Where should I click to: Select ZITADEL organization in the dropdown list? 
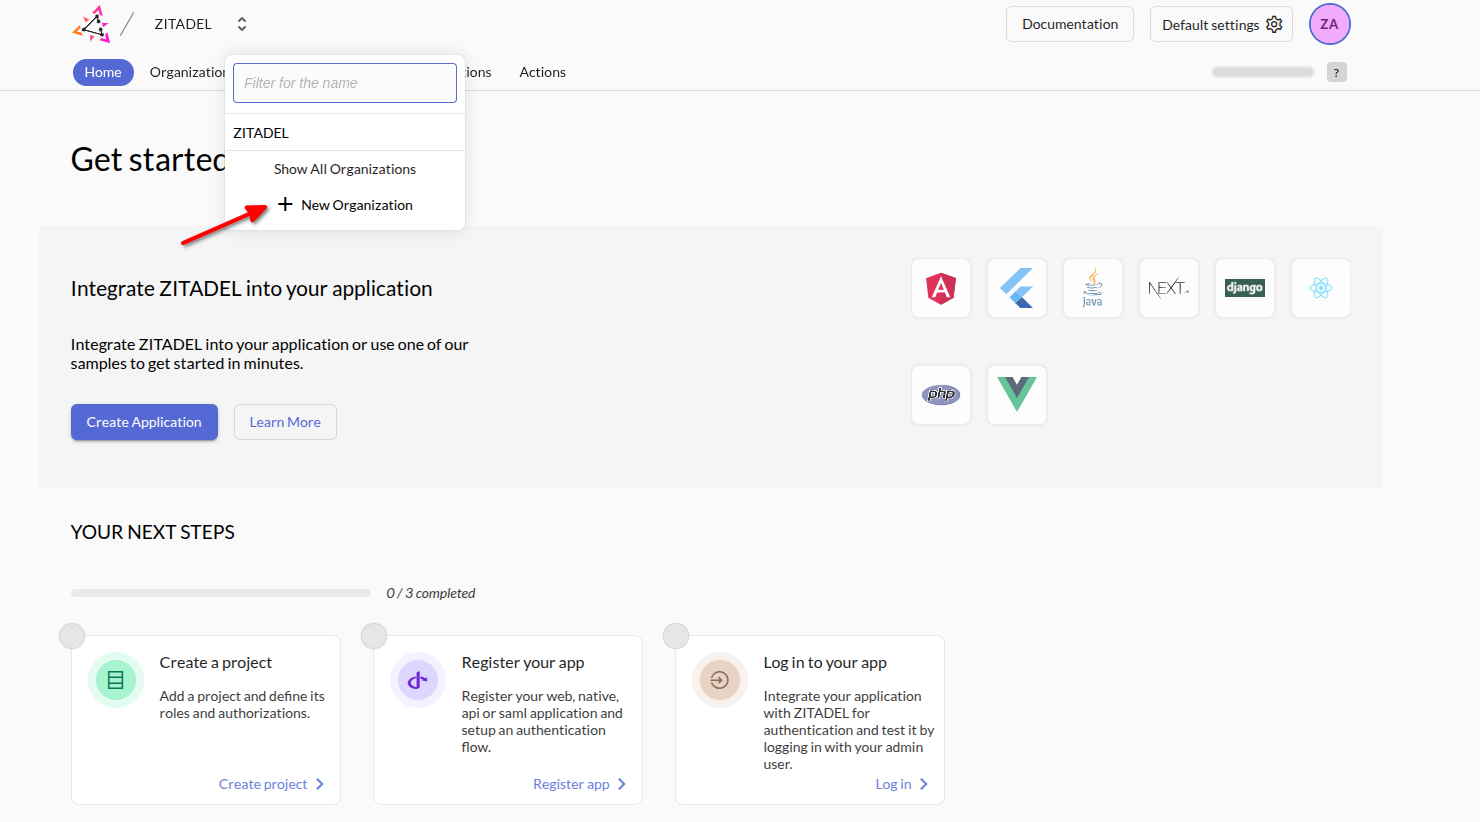[x=261, y=133]
